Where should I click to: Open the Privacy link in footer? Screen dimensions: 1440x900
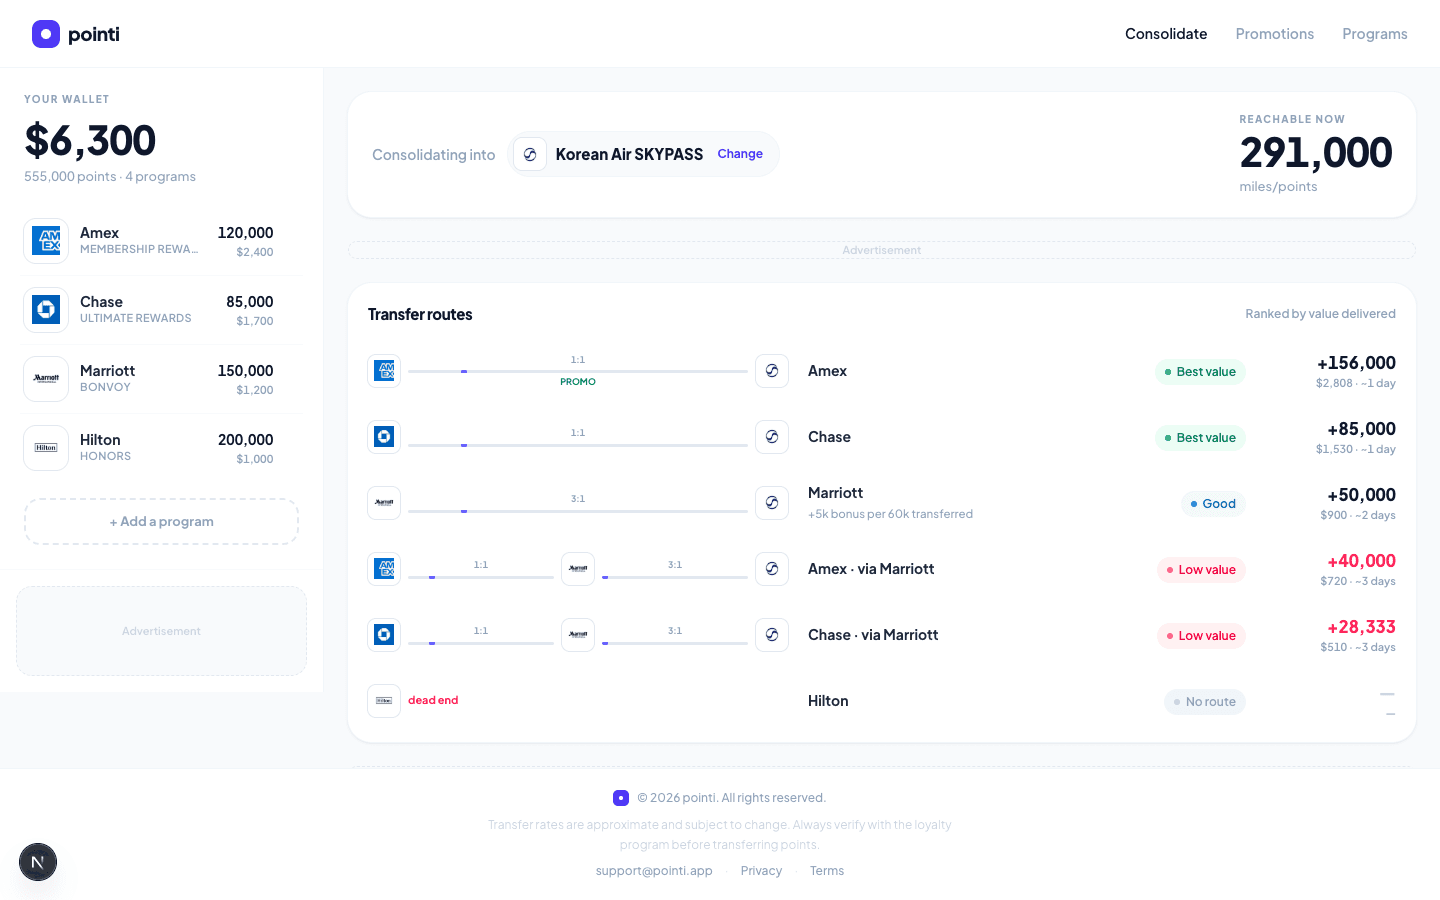(761, 871)
